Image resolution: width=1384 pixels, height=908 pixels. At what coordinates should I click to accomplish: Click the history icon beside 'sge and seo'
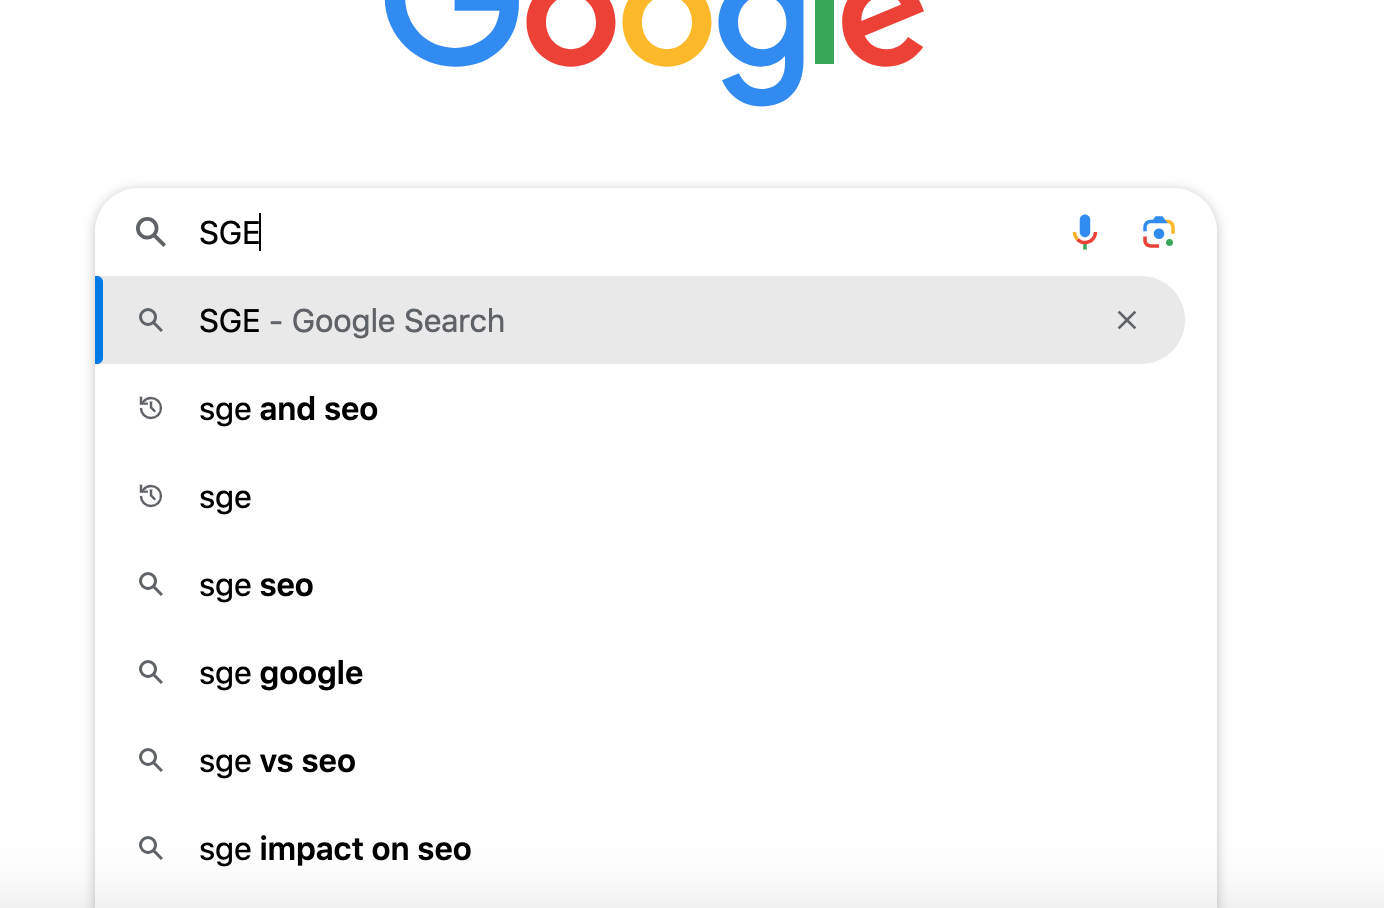pos(150,407)
